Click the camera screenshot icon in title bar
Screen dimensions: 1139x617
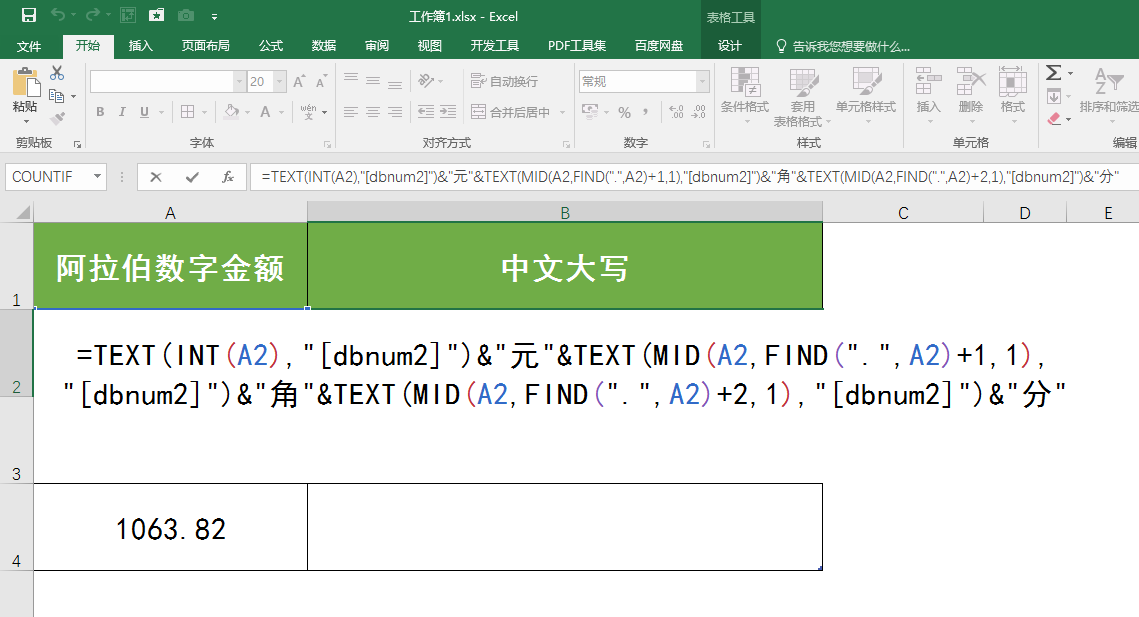[x=186, y=15]
